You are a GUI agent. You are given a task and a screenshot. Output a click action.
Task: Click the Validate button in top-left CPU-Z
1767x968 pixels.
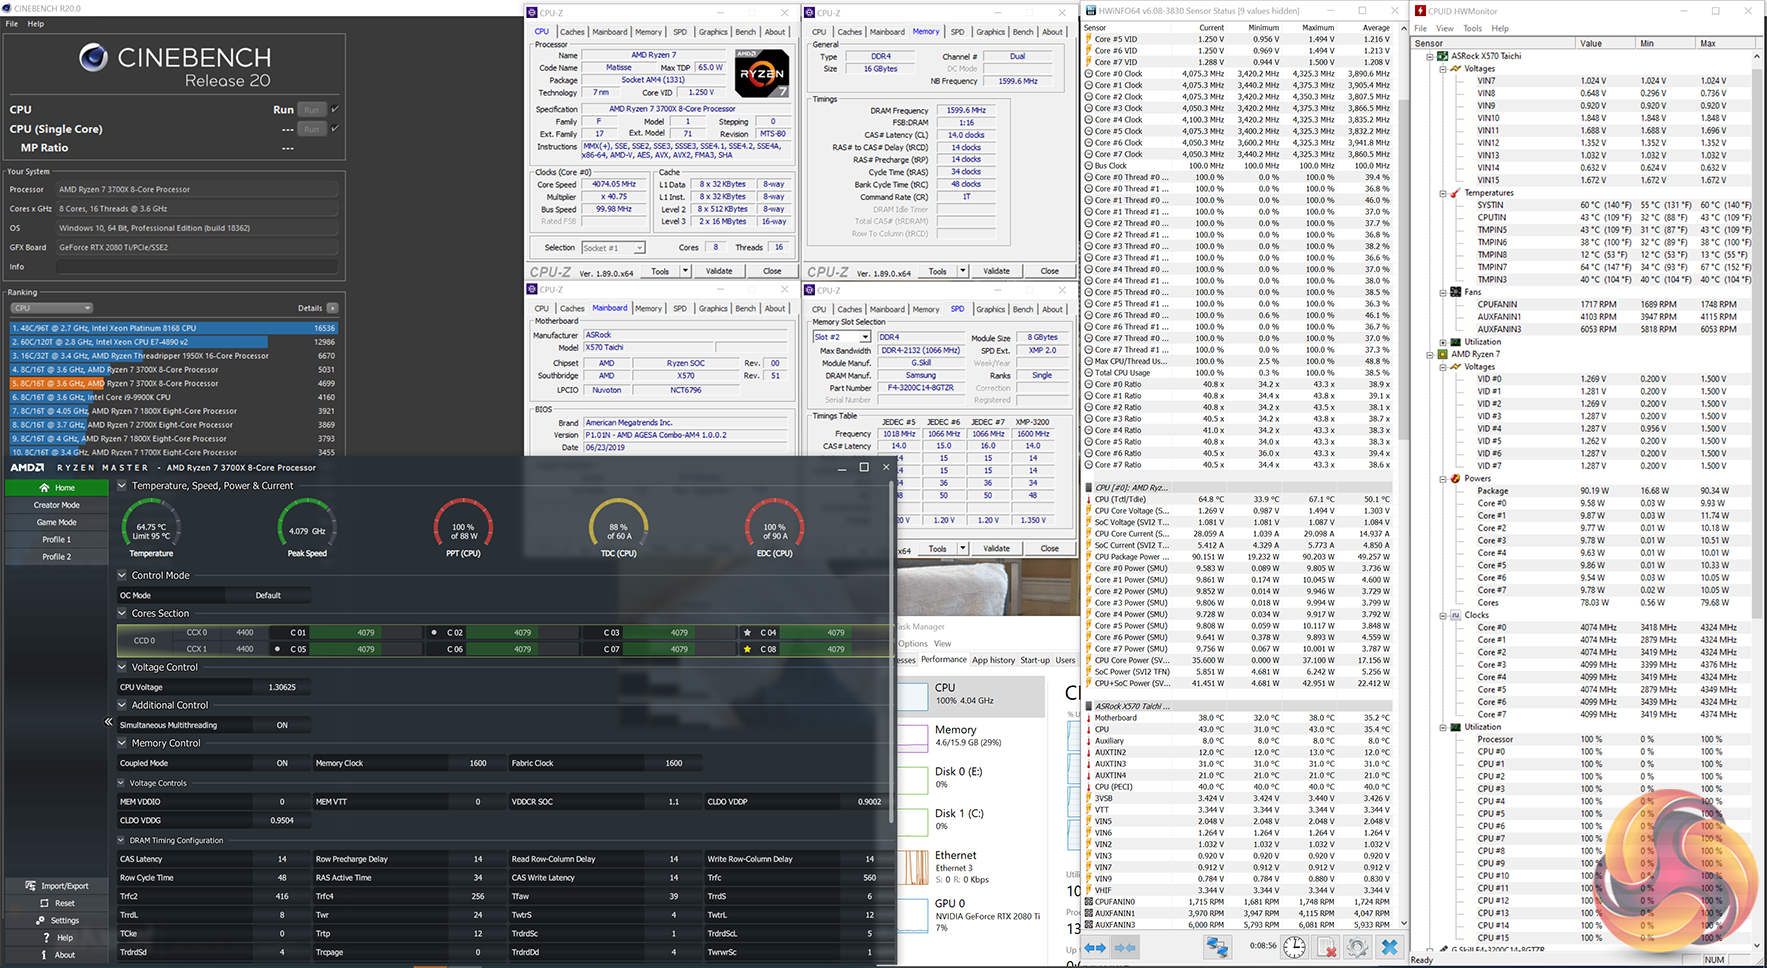719,271
